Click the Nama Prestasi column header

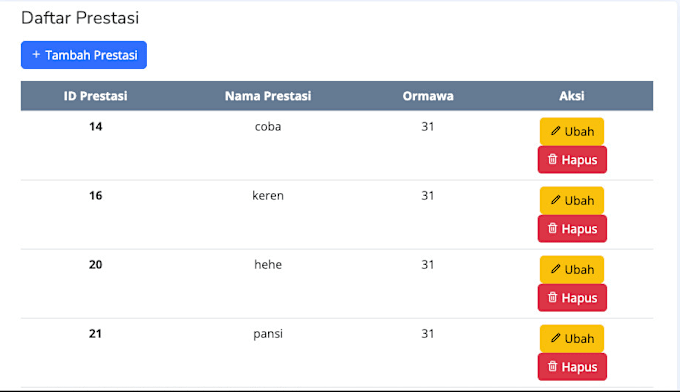click(x=268, y=96)
